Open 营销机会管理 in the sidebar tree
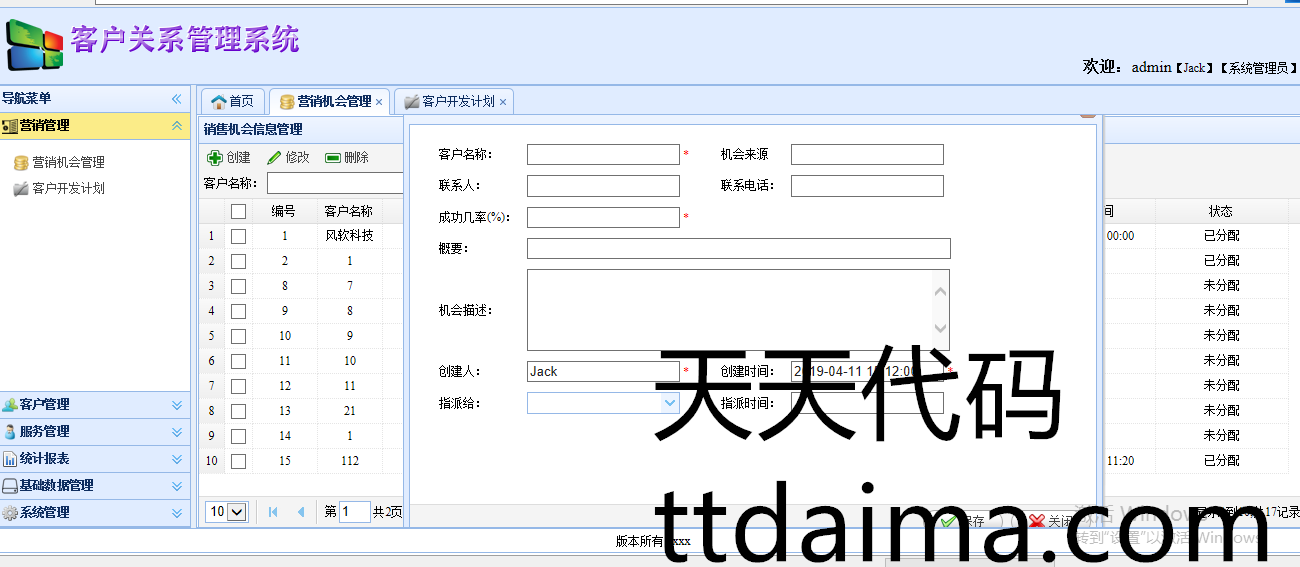This screenshot has width=1300, height=567. point(68,162)
